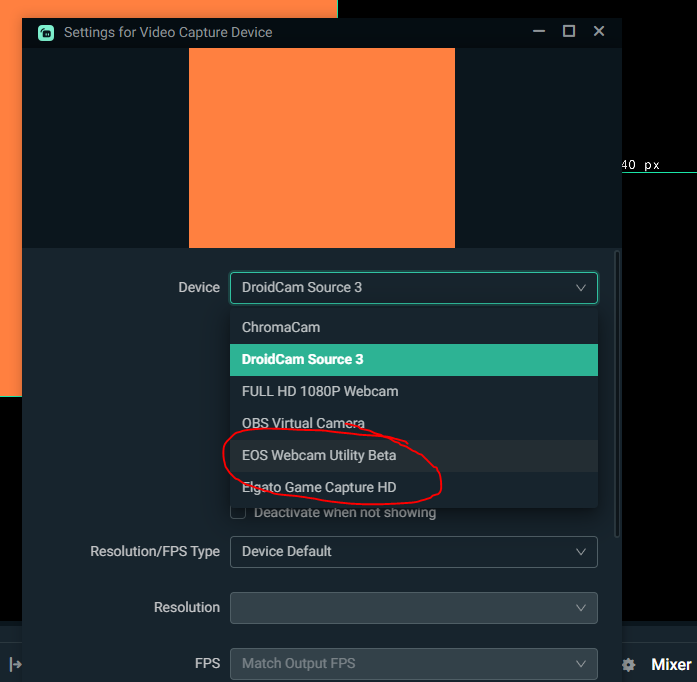This screenshot has height=682, width=697.
Task: Click the Mixer panel label
Action: pos(671,665)
